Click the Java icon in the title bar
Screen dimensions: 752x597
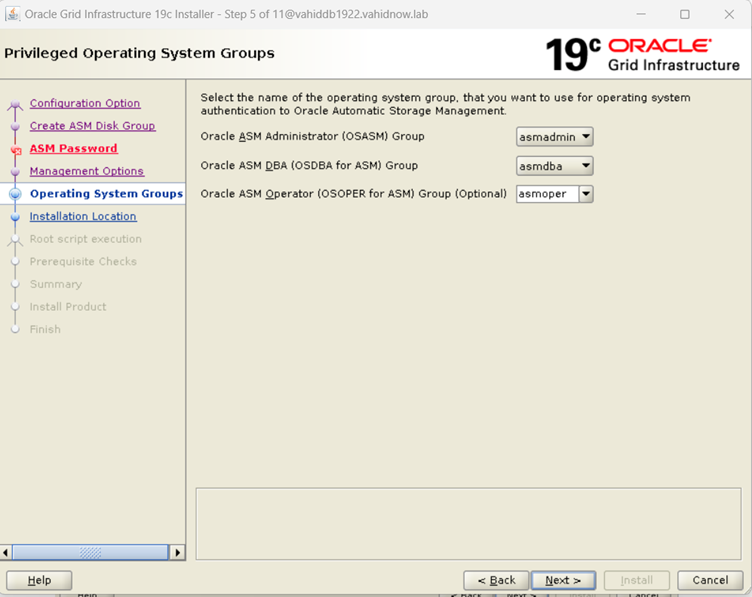coord(14,14)
